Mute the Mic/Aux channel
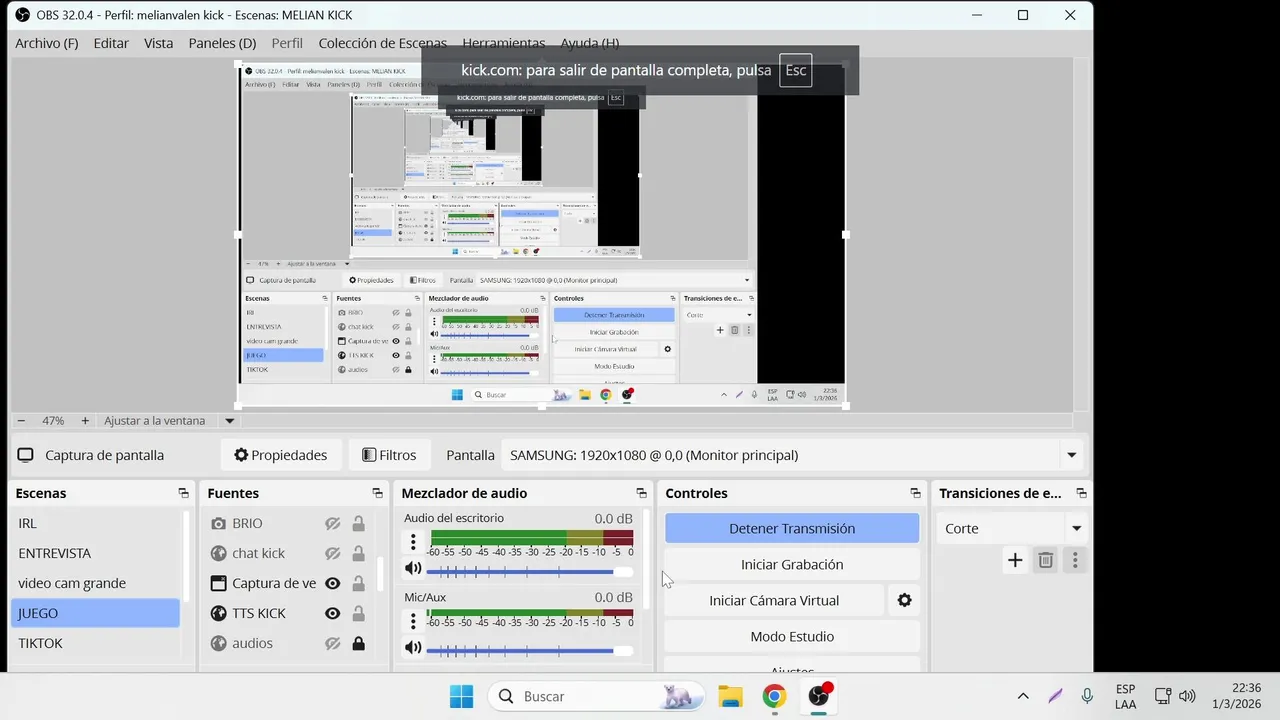This screenshot has width=1280, height=720. click(413, 648)
